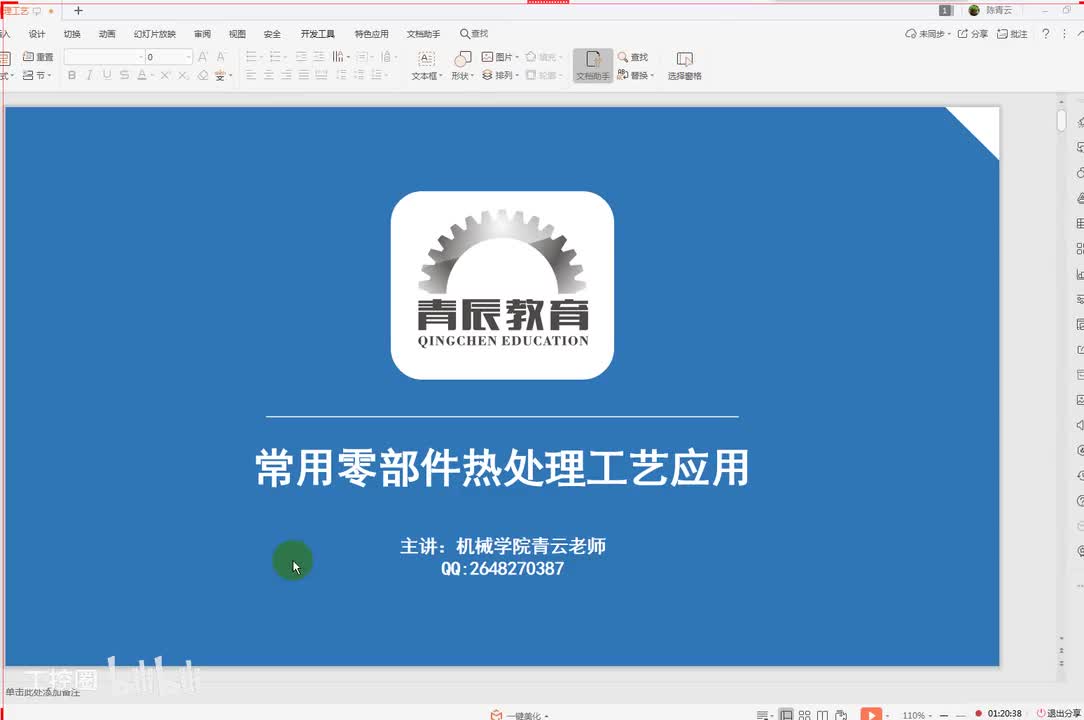
Task: Apply subscript formatting
Action: click(x=183, y=75)
